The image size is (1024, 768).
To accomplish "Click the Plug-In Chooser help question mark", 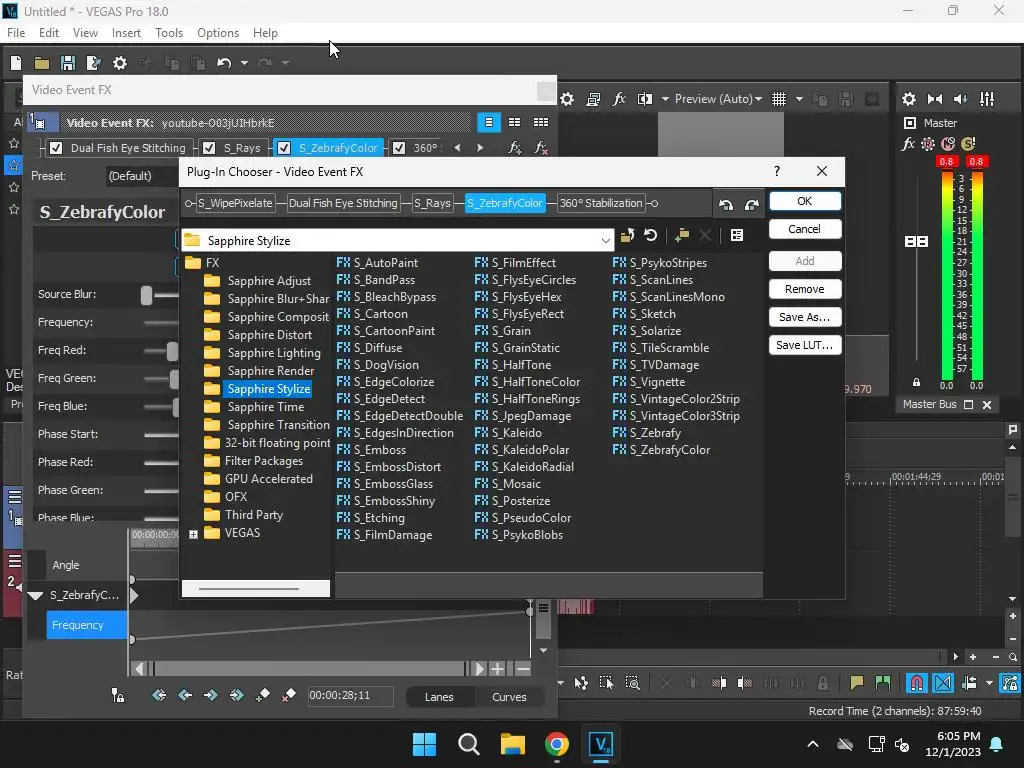I will [776, 171].
